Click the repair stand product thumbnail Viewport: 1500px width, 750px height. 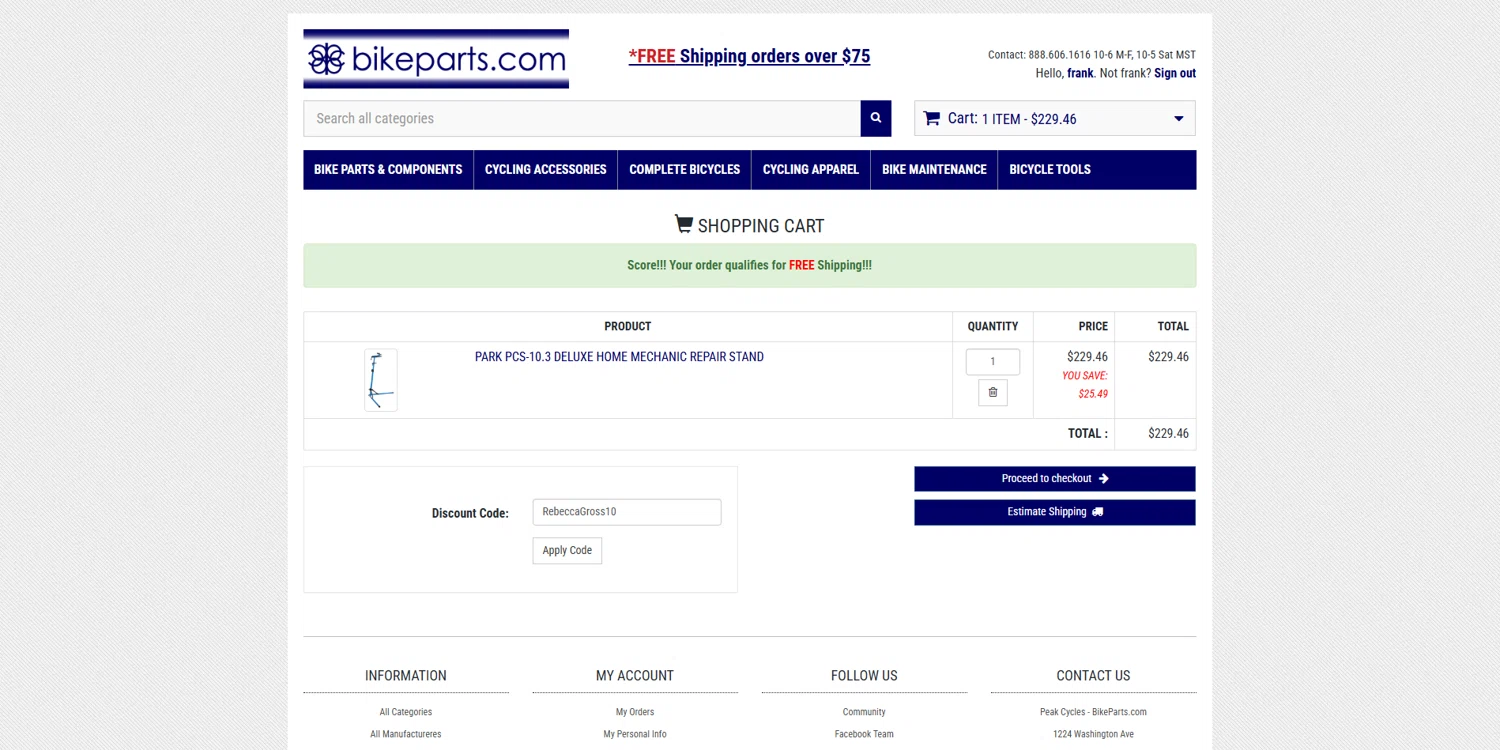(x=381, y=380)
